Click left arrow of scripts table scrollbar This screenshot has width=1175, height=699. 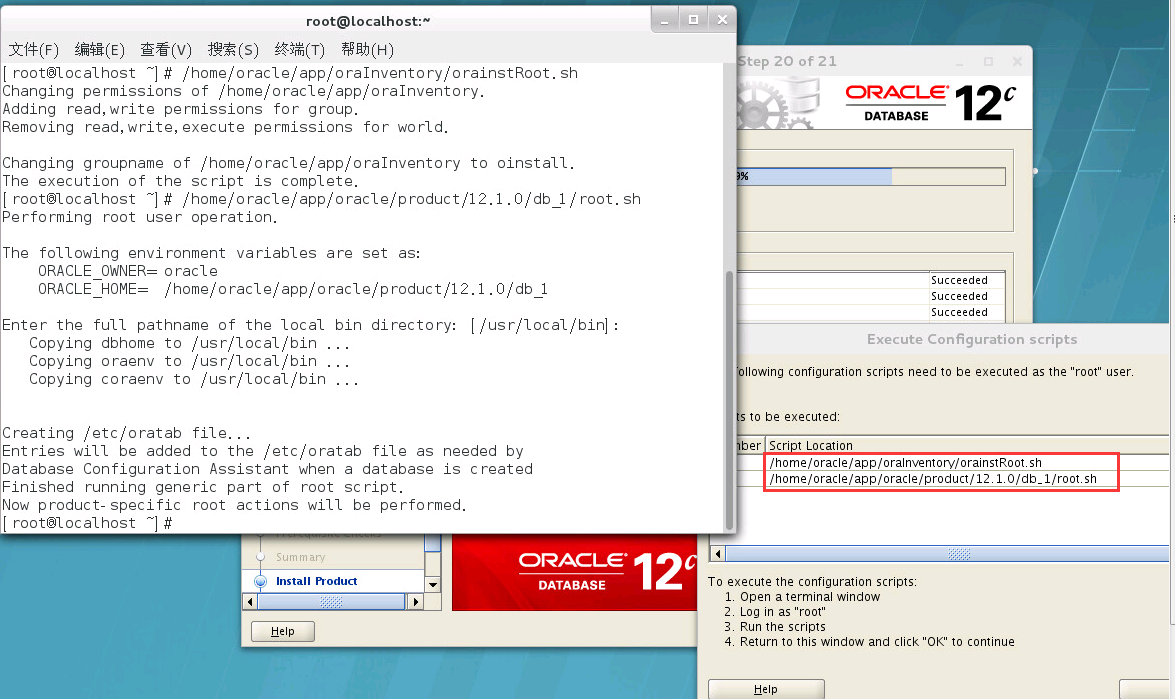pos(718,554)
